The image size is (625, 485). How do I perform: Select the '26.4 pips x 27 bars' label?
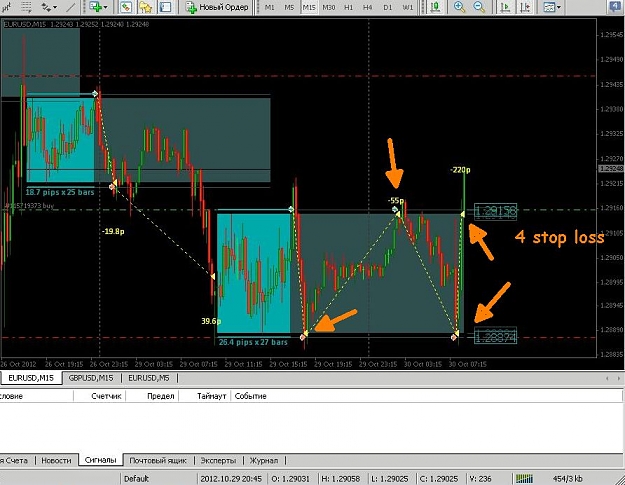tap(253, 342)
